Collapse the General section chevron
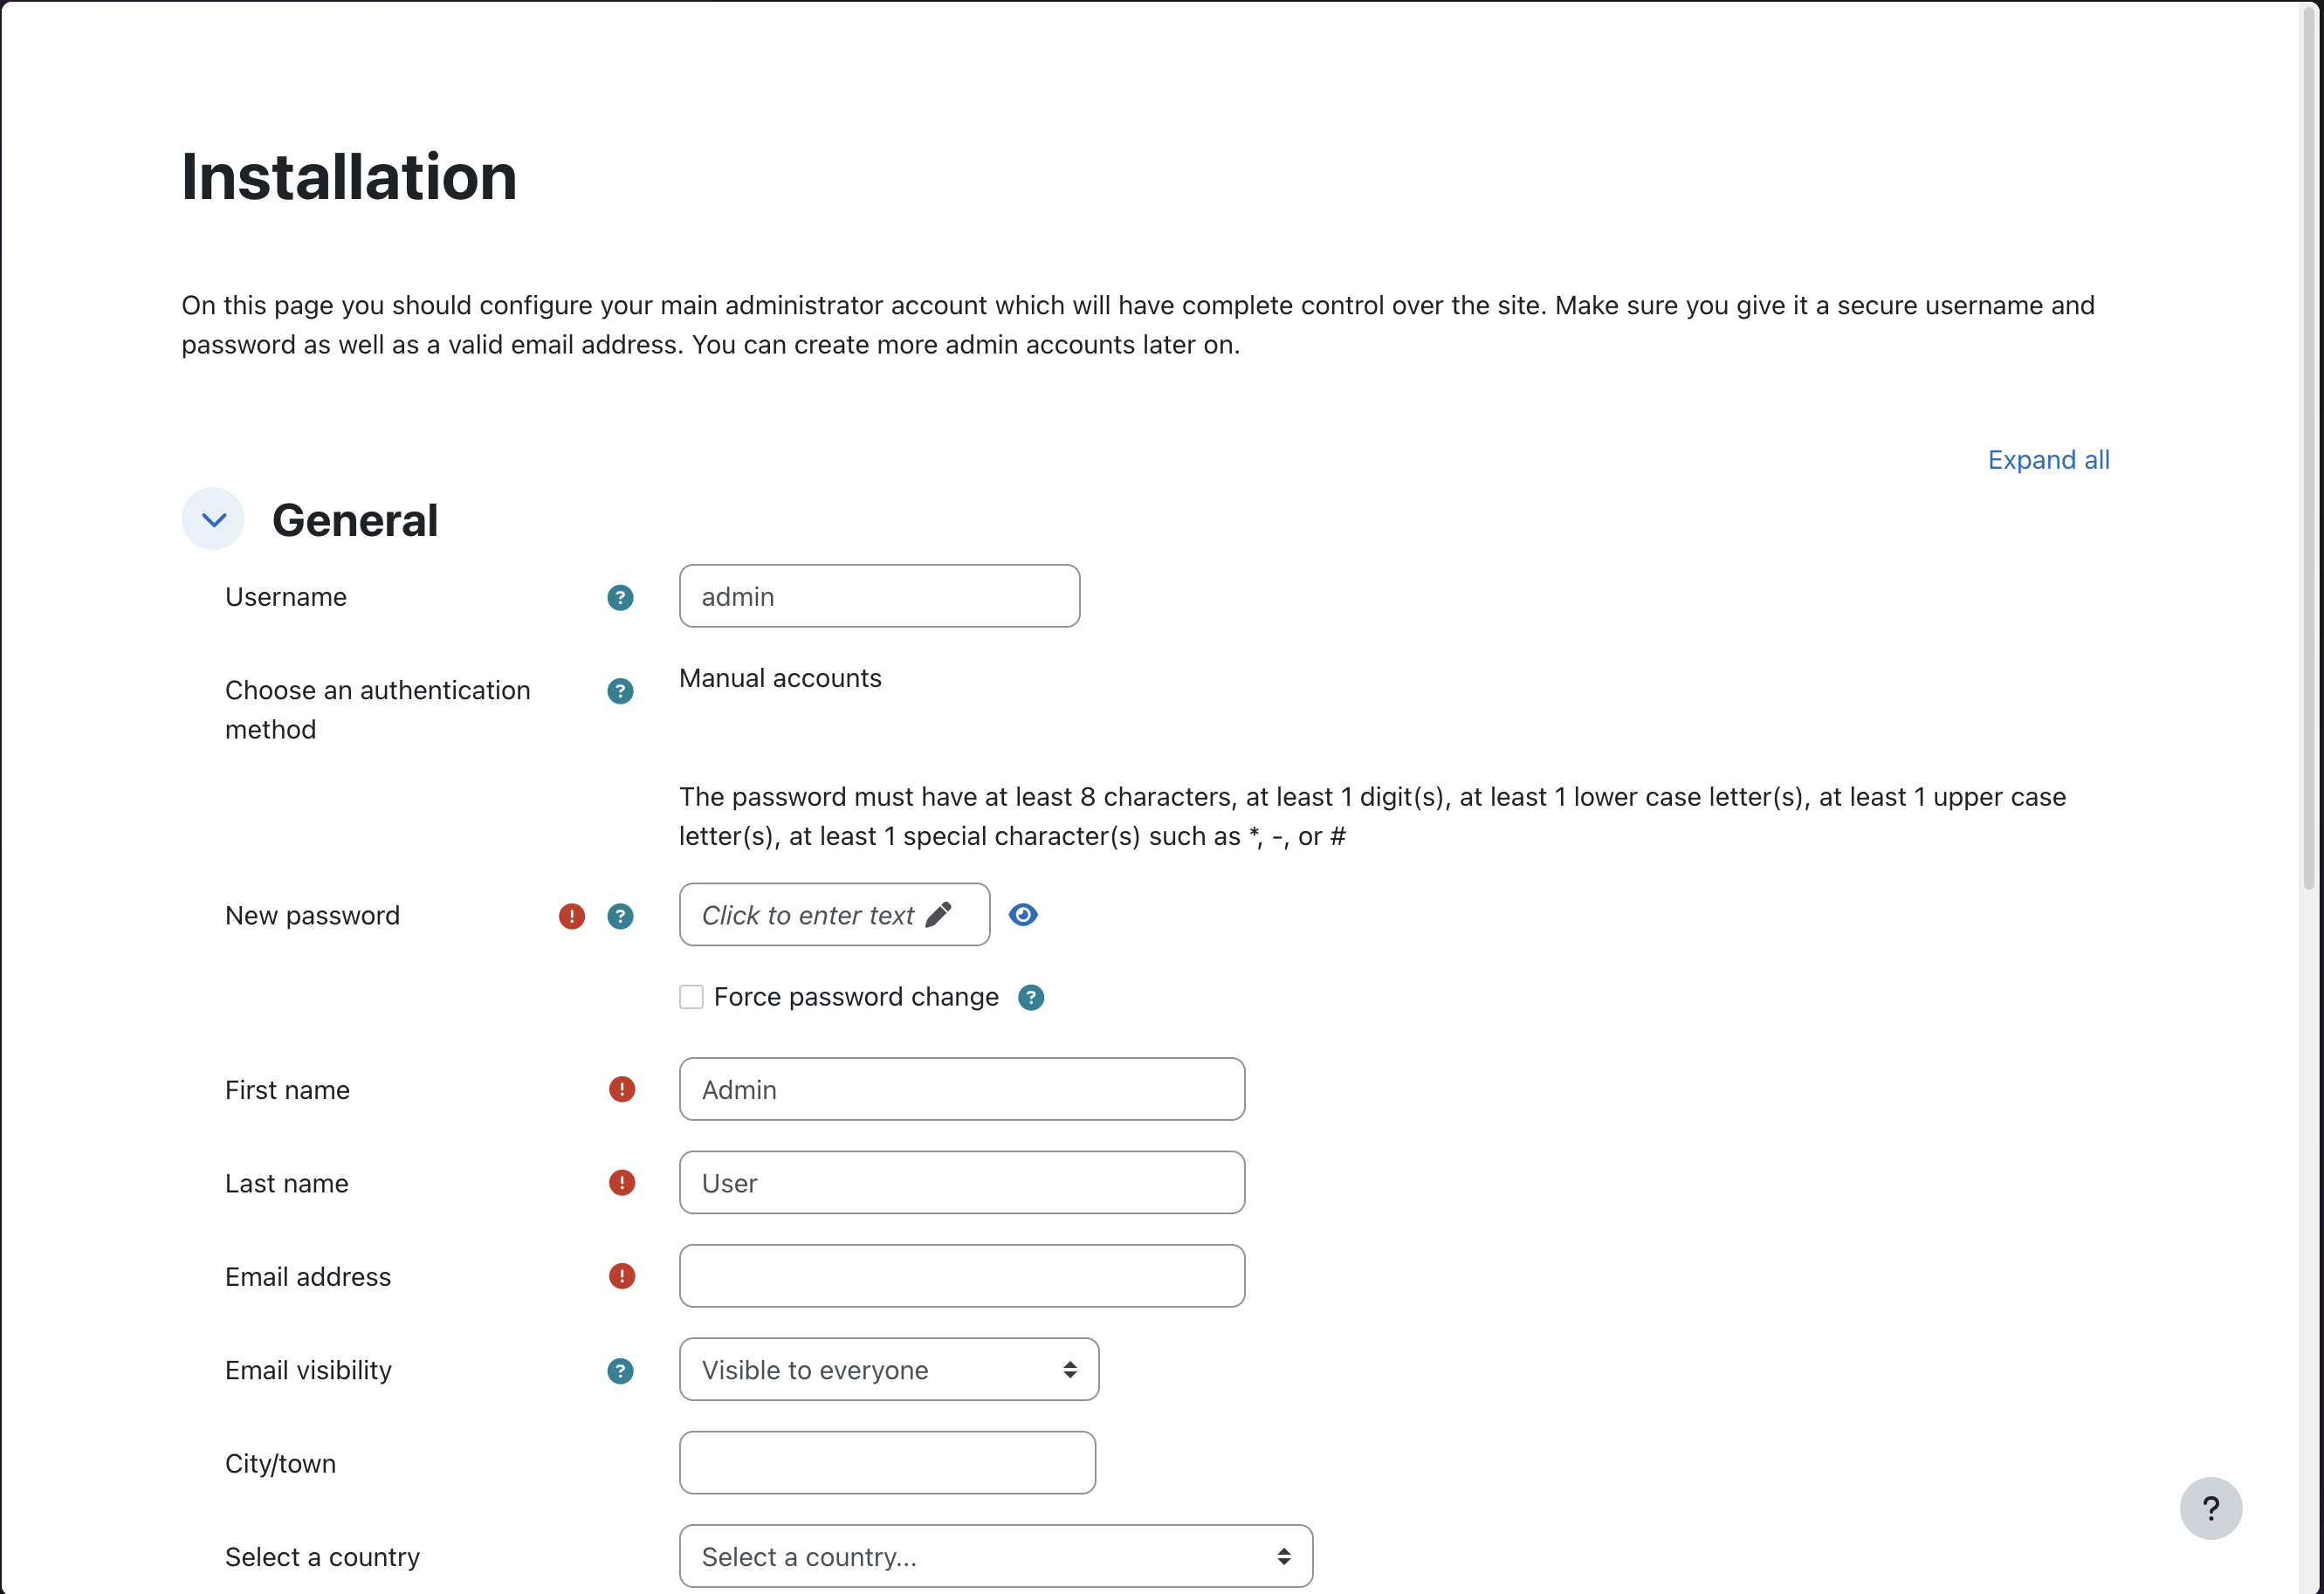 (x=213, y=519)
